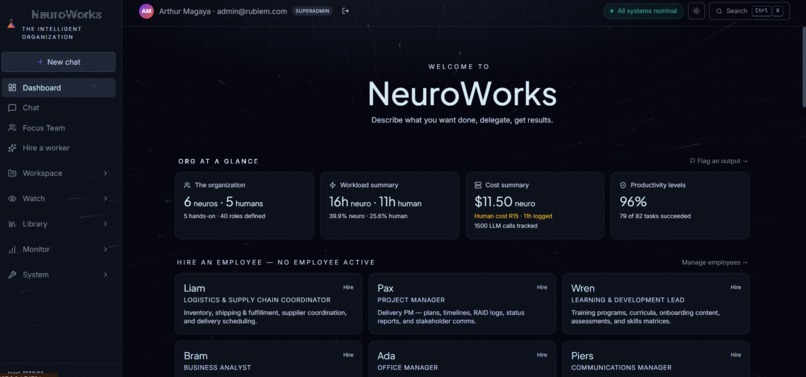Open The organization stats card
This screenshot has height=377, width=806.
pyautogui.click(x=244, y=206)
